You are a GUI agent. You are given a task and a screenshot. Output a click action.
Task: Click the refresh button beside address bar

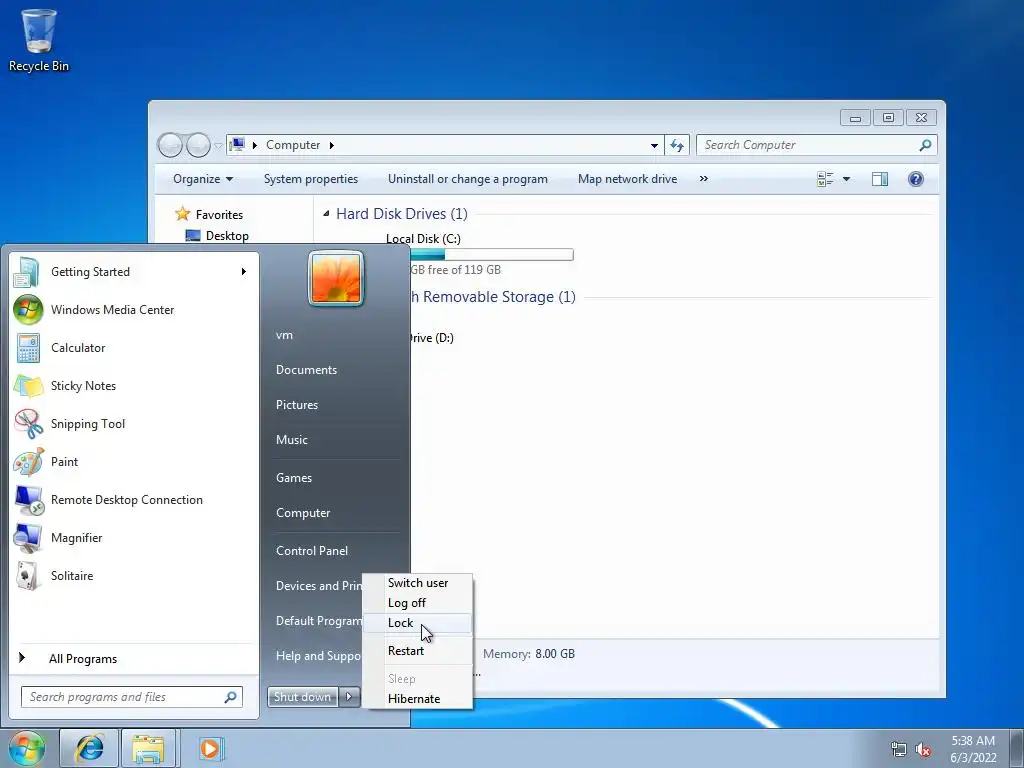(677, 145)
